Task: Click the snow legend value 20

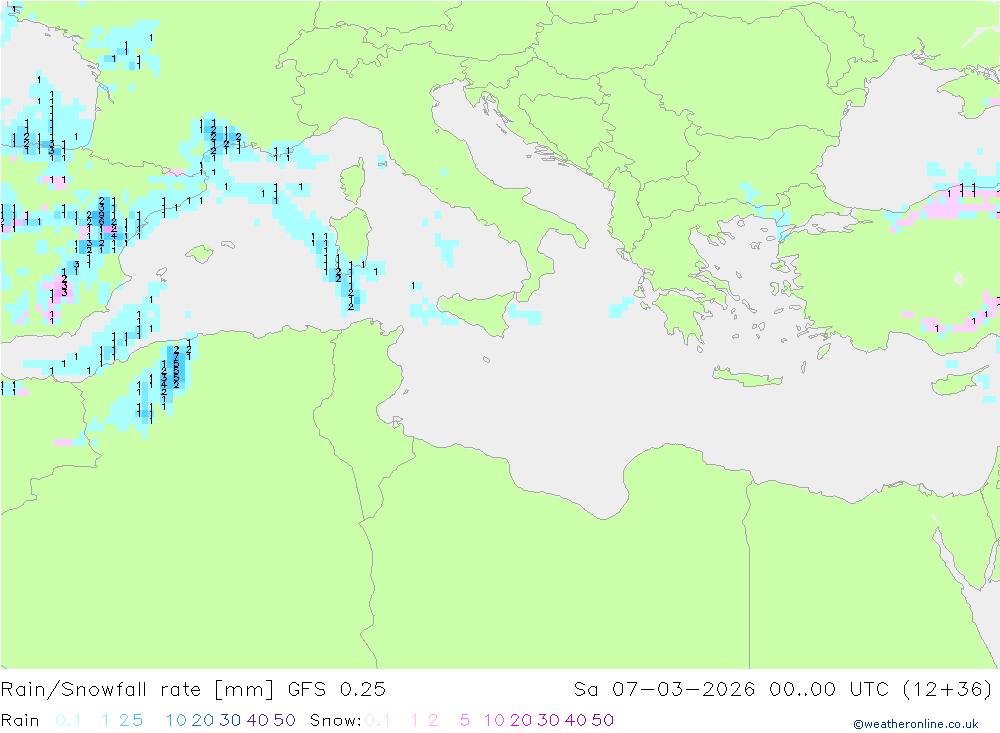Action: 521,720
